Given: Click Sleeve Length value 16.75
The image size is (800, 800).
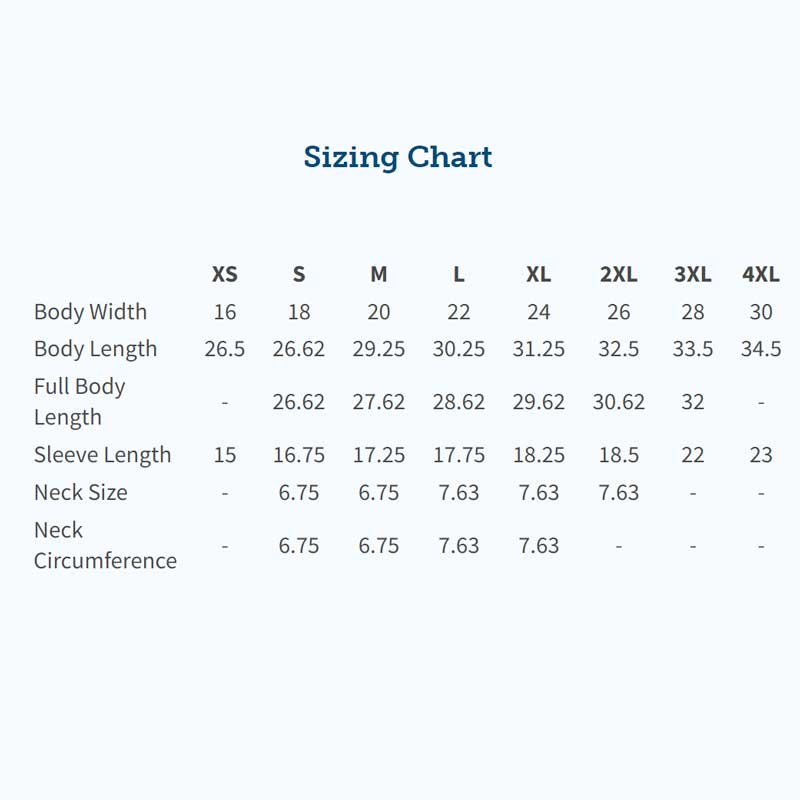Looking at the screenshot, I should point(299,455).
